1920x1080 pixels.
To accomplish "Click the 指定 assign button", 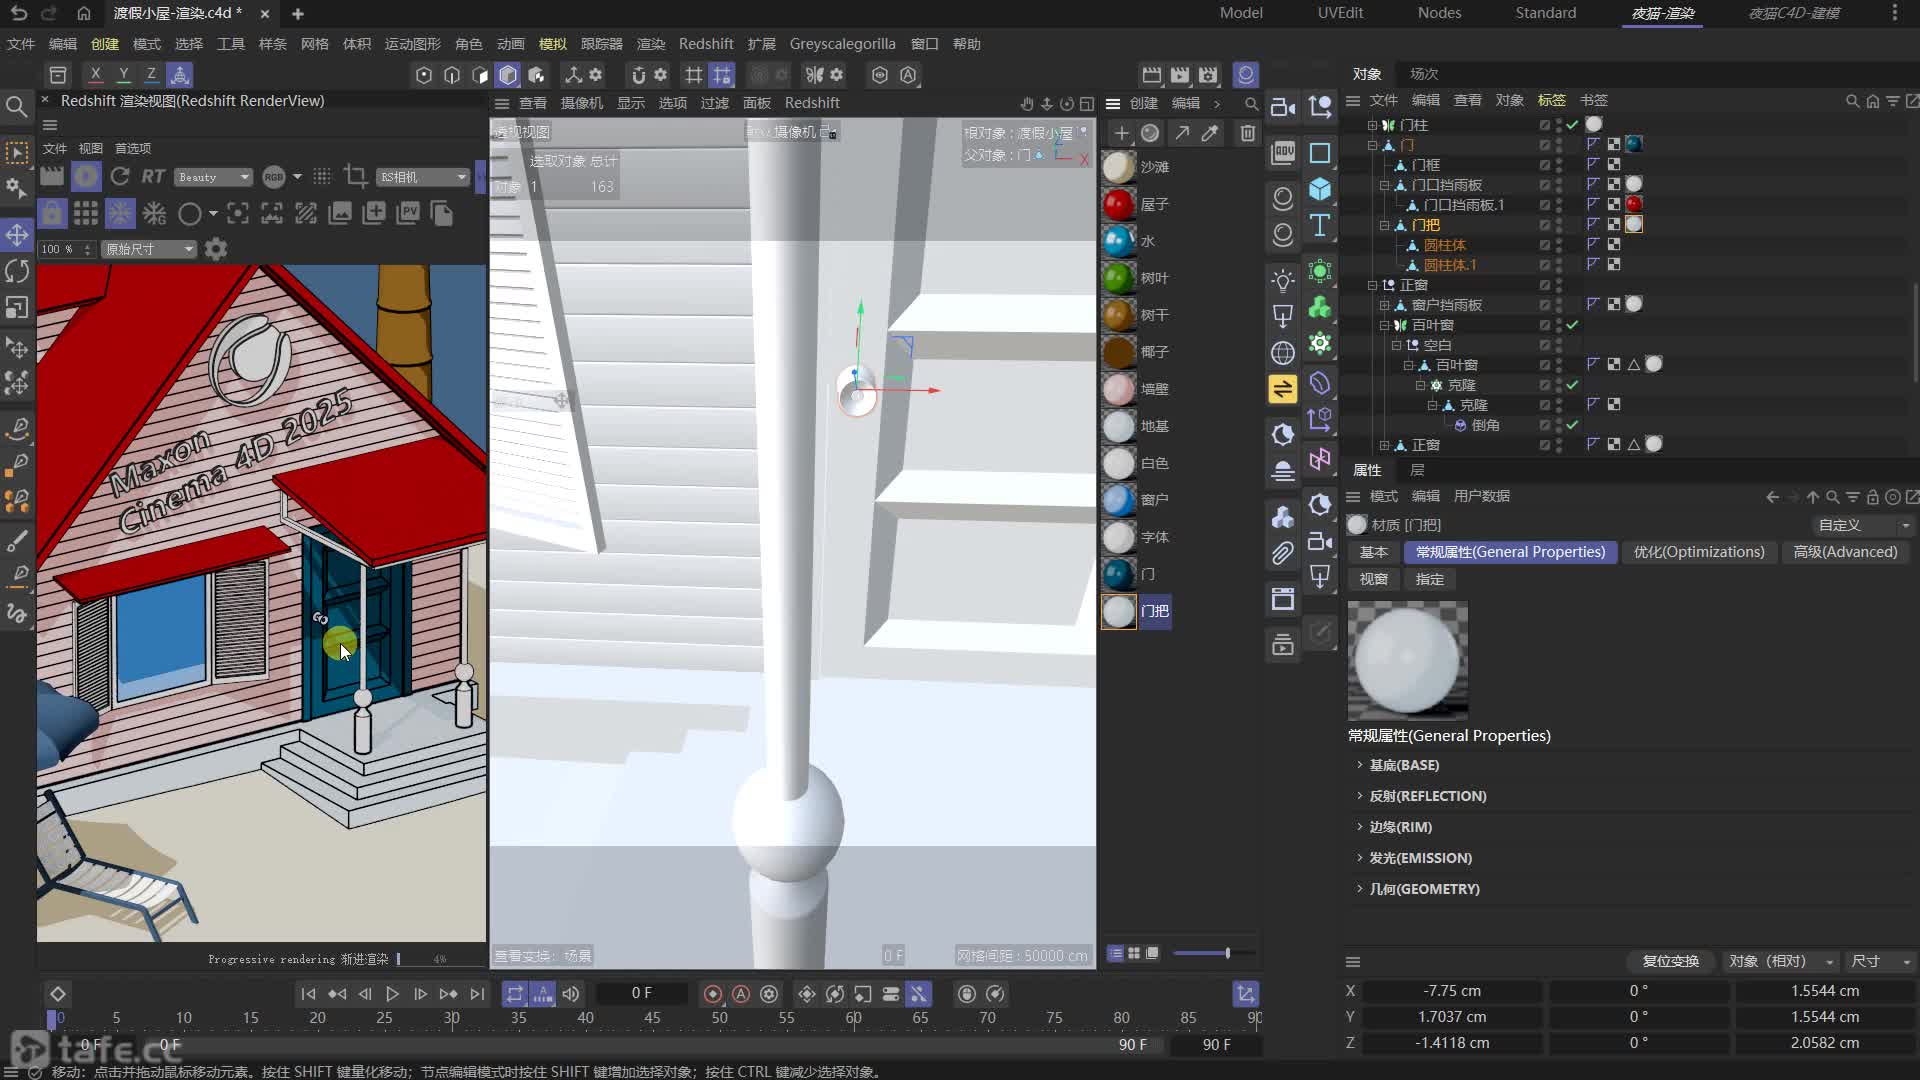I will click(1429, 579).
